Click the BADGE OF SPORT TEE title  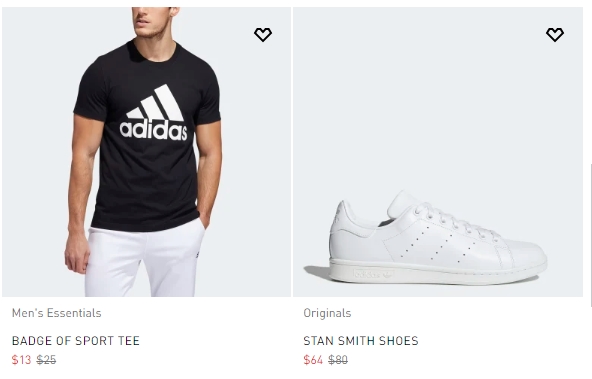coord(76,341)
